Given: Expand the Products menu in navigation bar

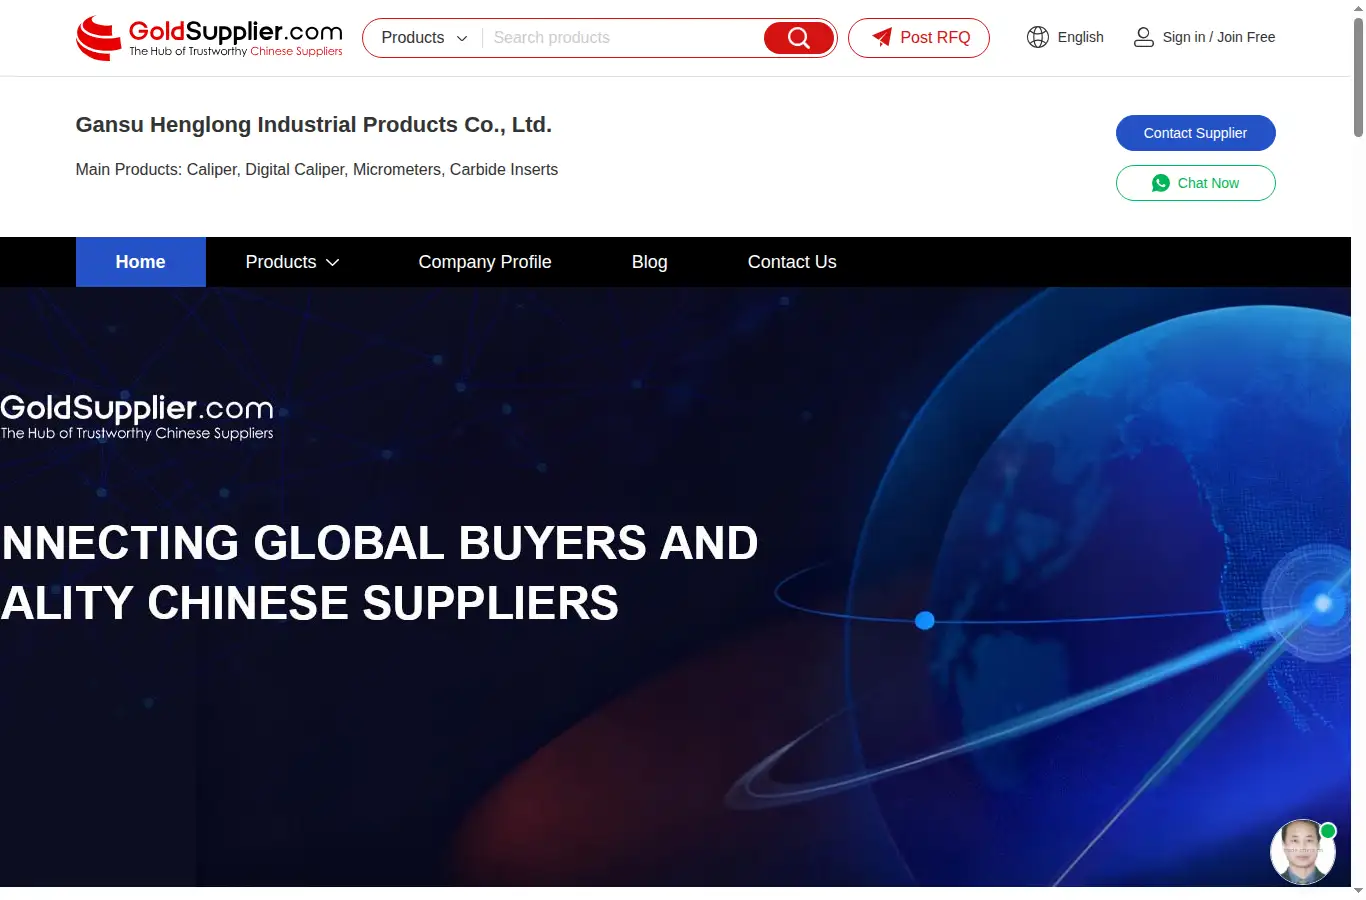Looking at the screenshot, I should [292, 262].
